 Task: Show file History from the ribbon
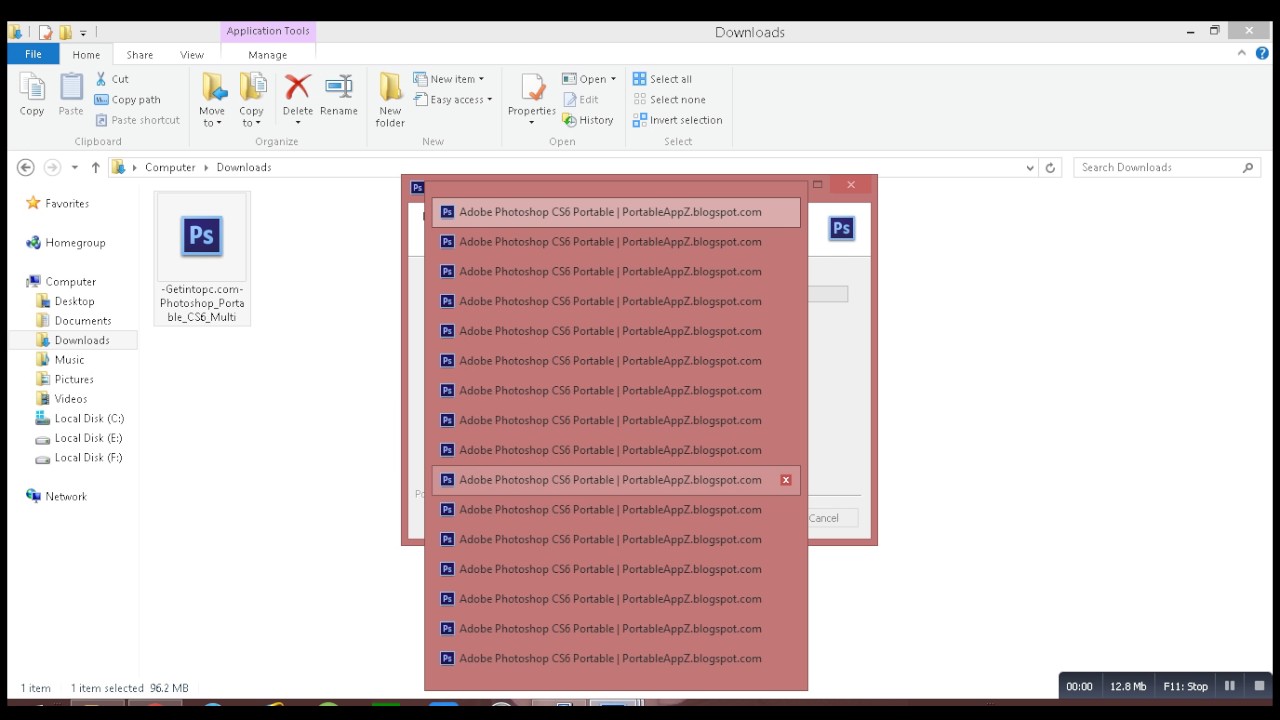point(588,120)
